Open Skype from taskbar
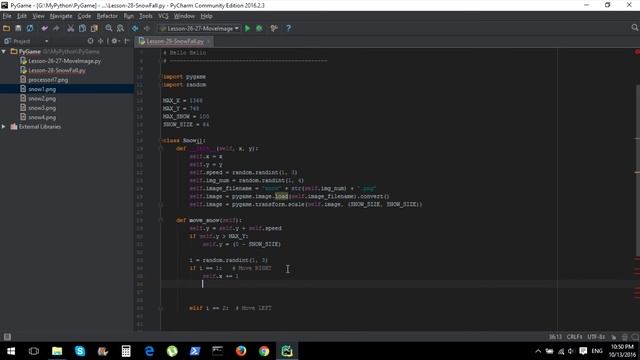The image size is (640, 360). point(80,351)
